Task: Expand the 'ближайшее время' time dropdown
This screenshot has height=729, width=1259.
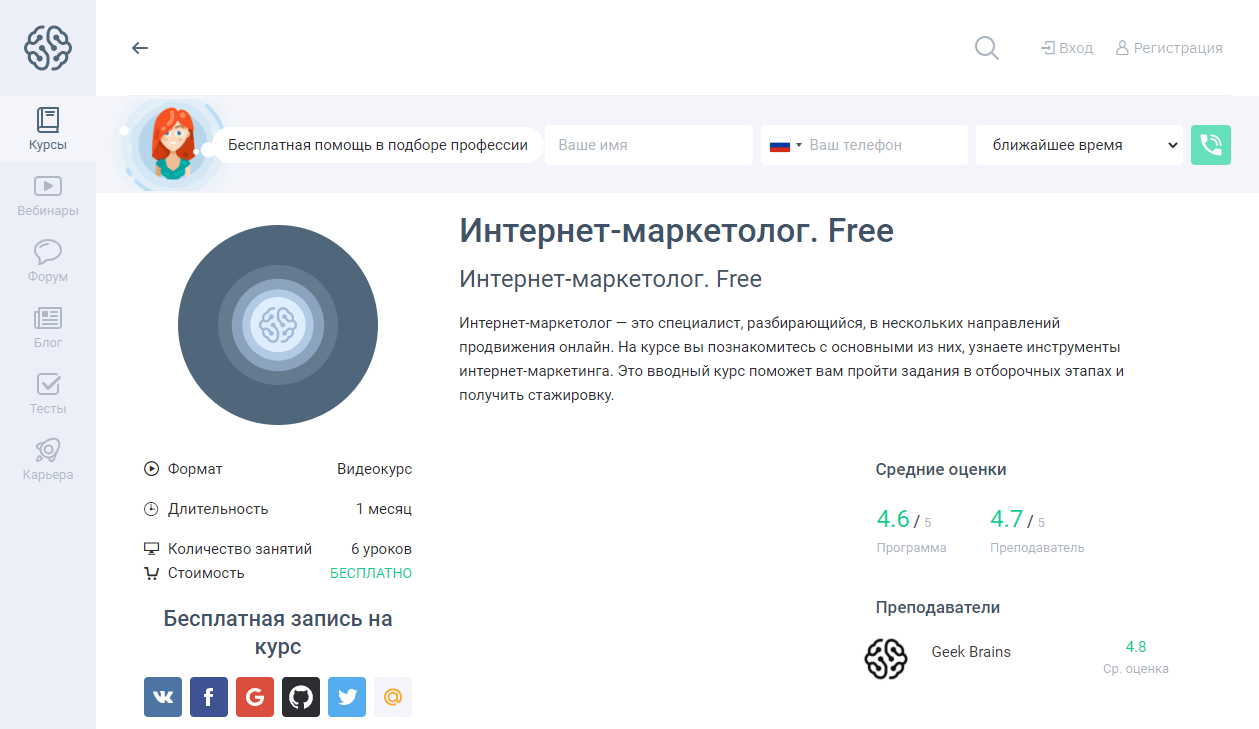Action: click(1079, 145)
